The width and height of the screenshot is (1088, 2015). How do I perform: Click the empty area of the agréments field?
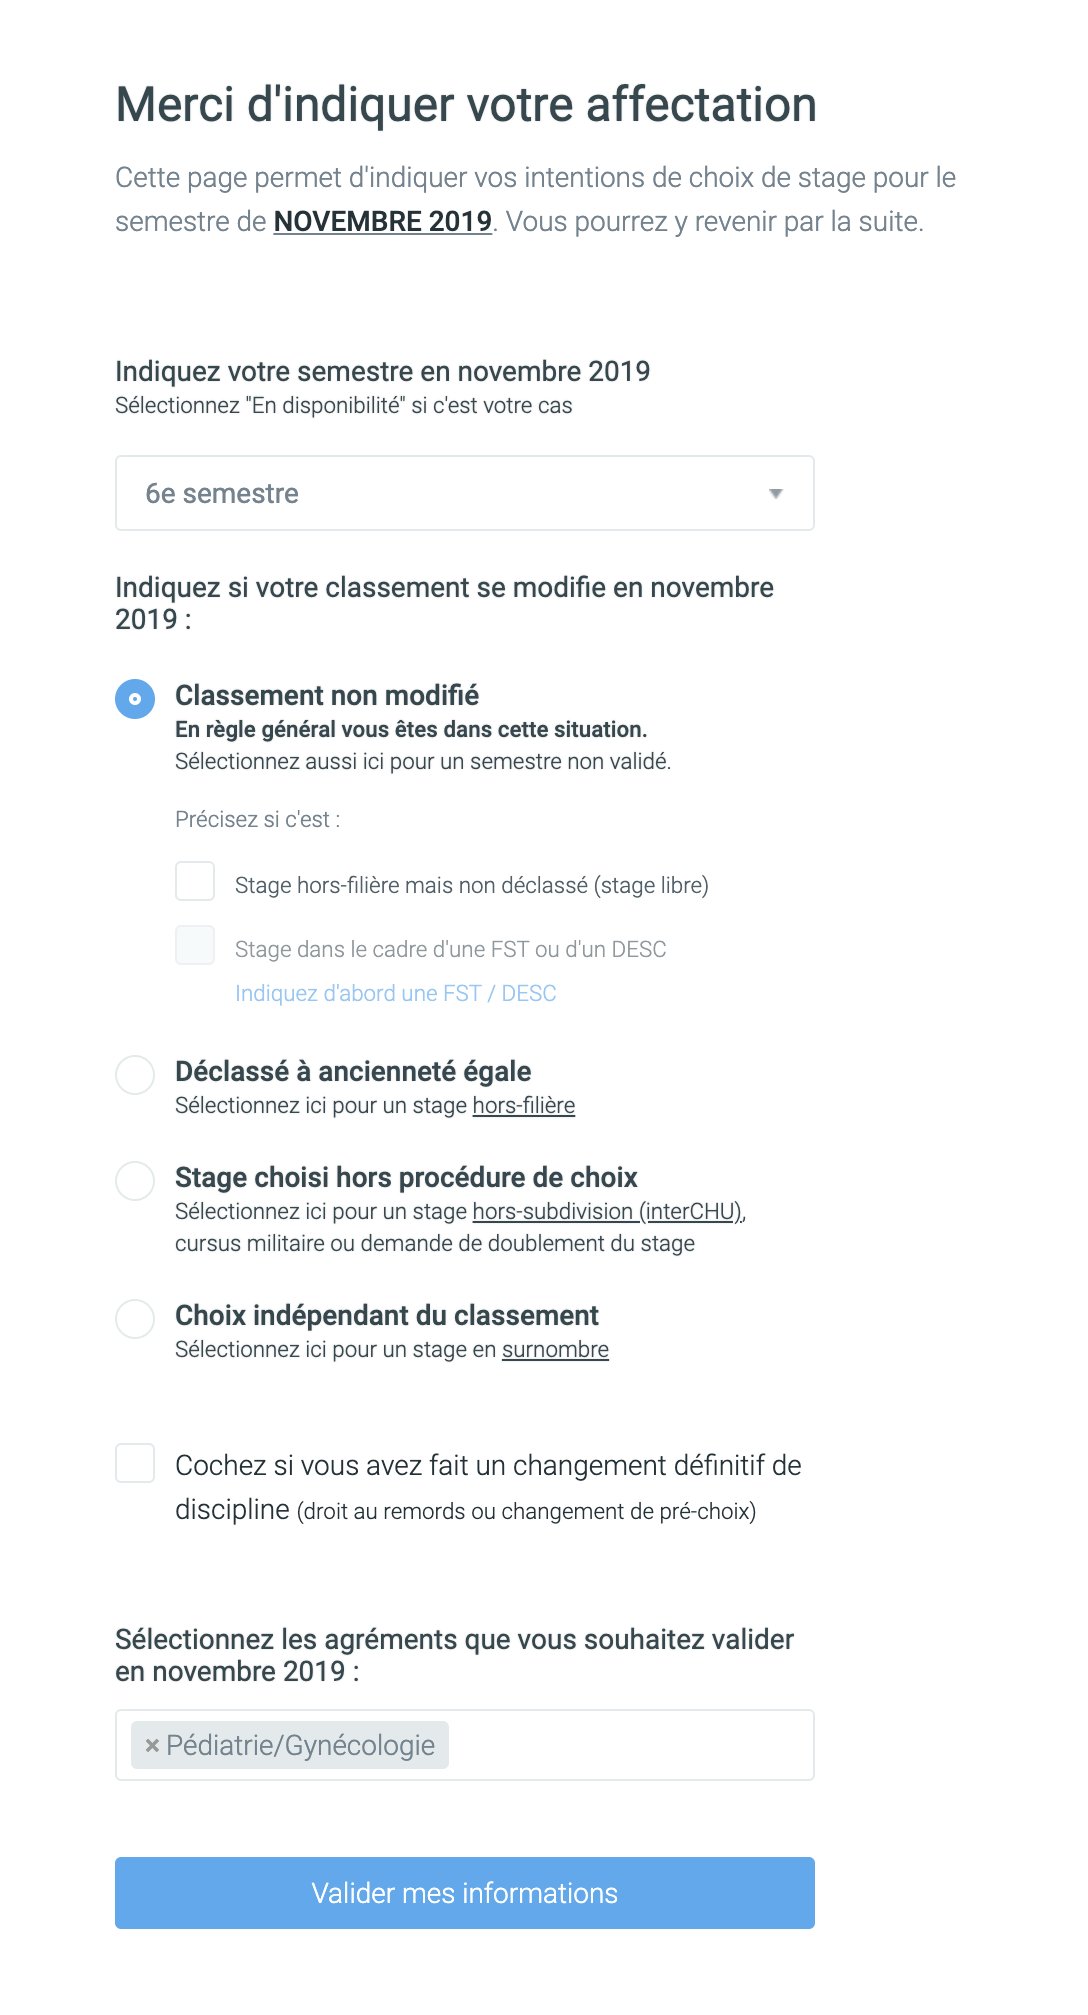click(x=630, y=1746)
